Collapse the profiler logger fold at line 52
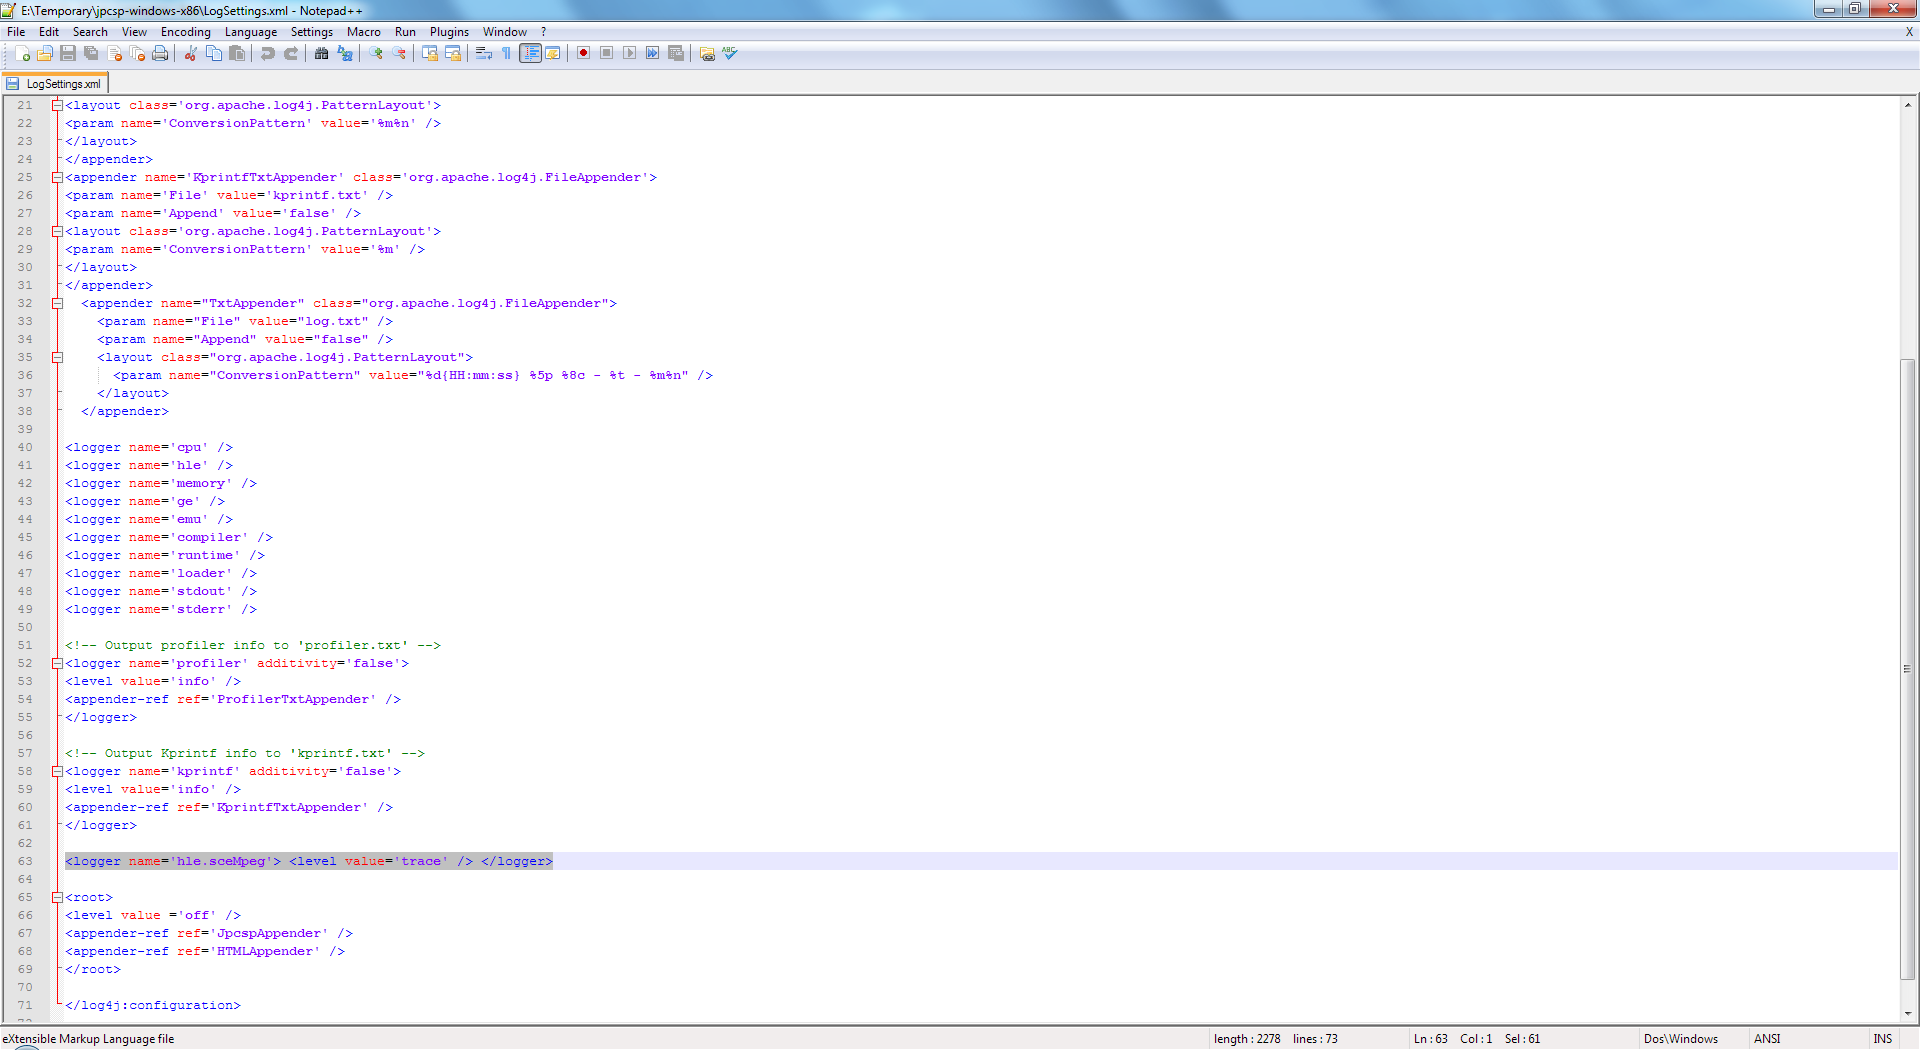1920x1050 pixels. point(57,664)
